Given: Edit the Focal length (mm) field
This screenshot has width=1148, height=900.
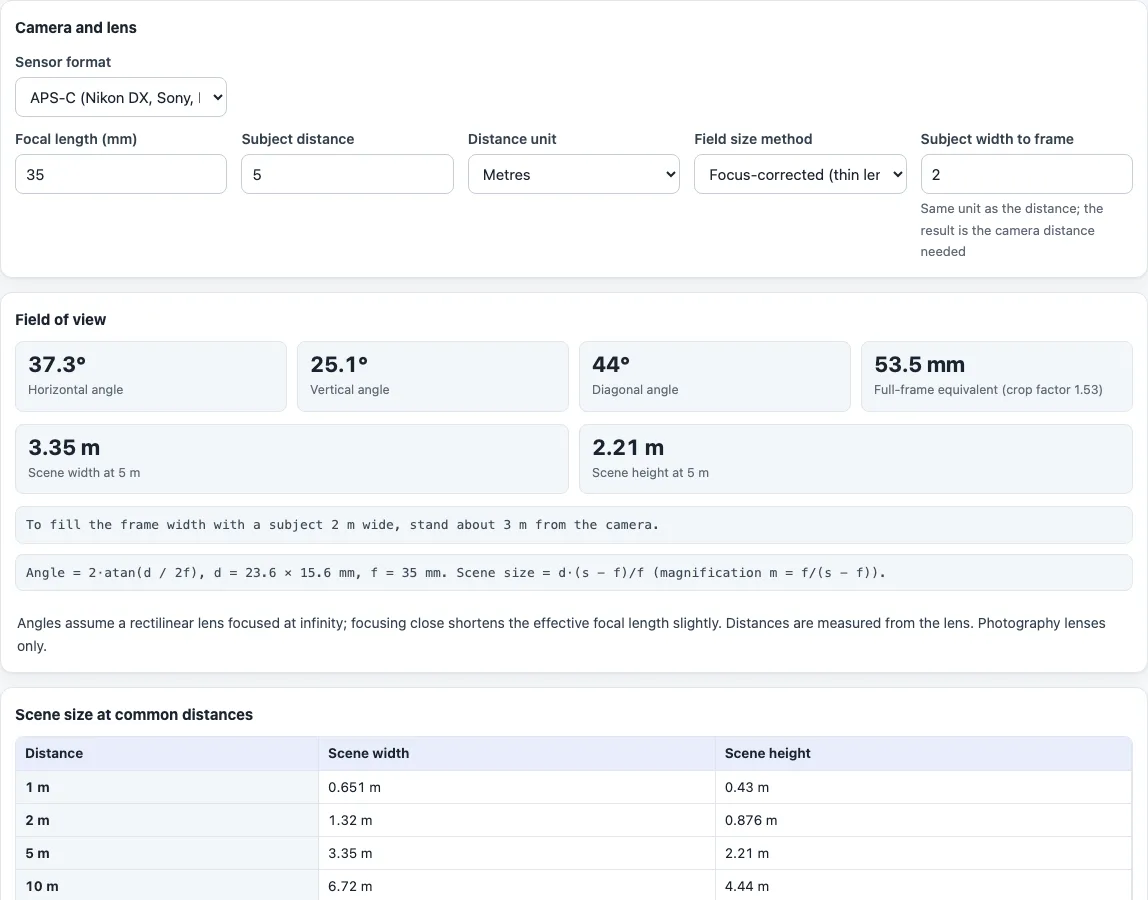Looking at the screenshot, I should click(121, 174).
